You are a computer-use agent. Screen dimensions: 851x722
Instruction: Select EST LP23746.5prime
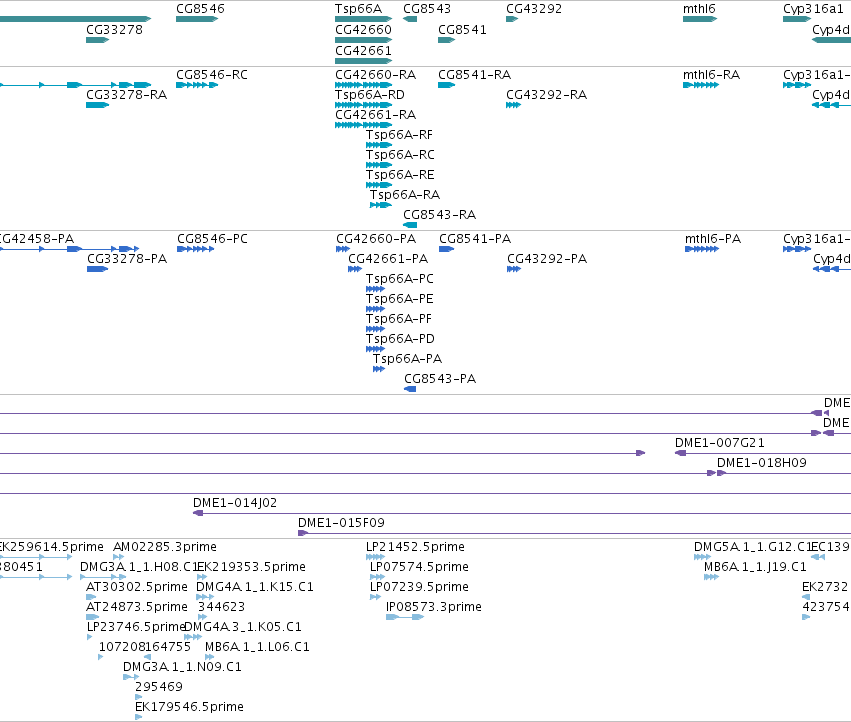pos(137,627)
